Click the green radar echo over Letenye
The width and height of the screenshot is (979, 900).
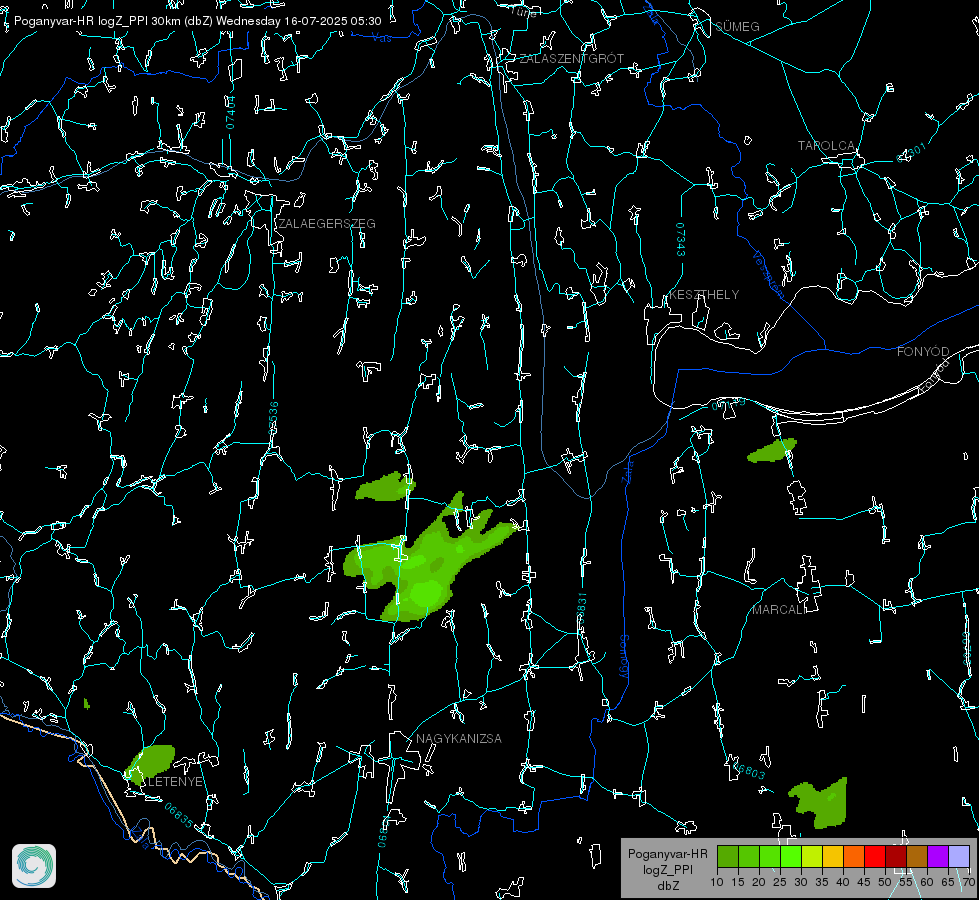pyautogui.click(x=150, y=763)
